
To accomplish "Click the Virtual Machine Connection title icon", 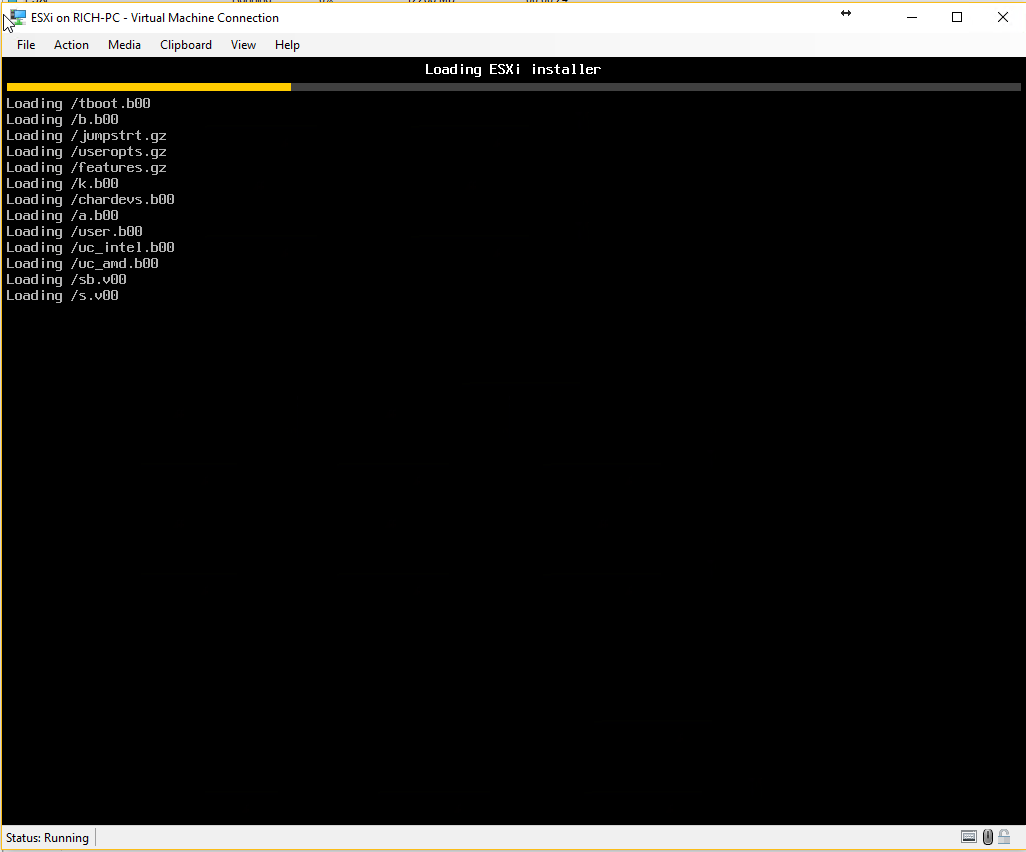I will coord(18,17).
